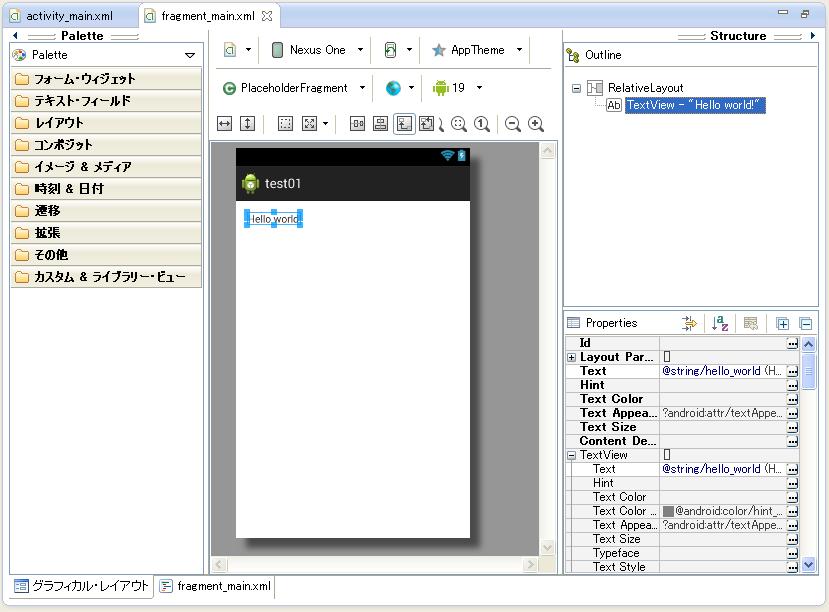Open the フォーム・ウィジェット palette category

point(106,79)
